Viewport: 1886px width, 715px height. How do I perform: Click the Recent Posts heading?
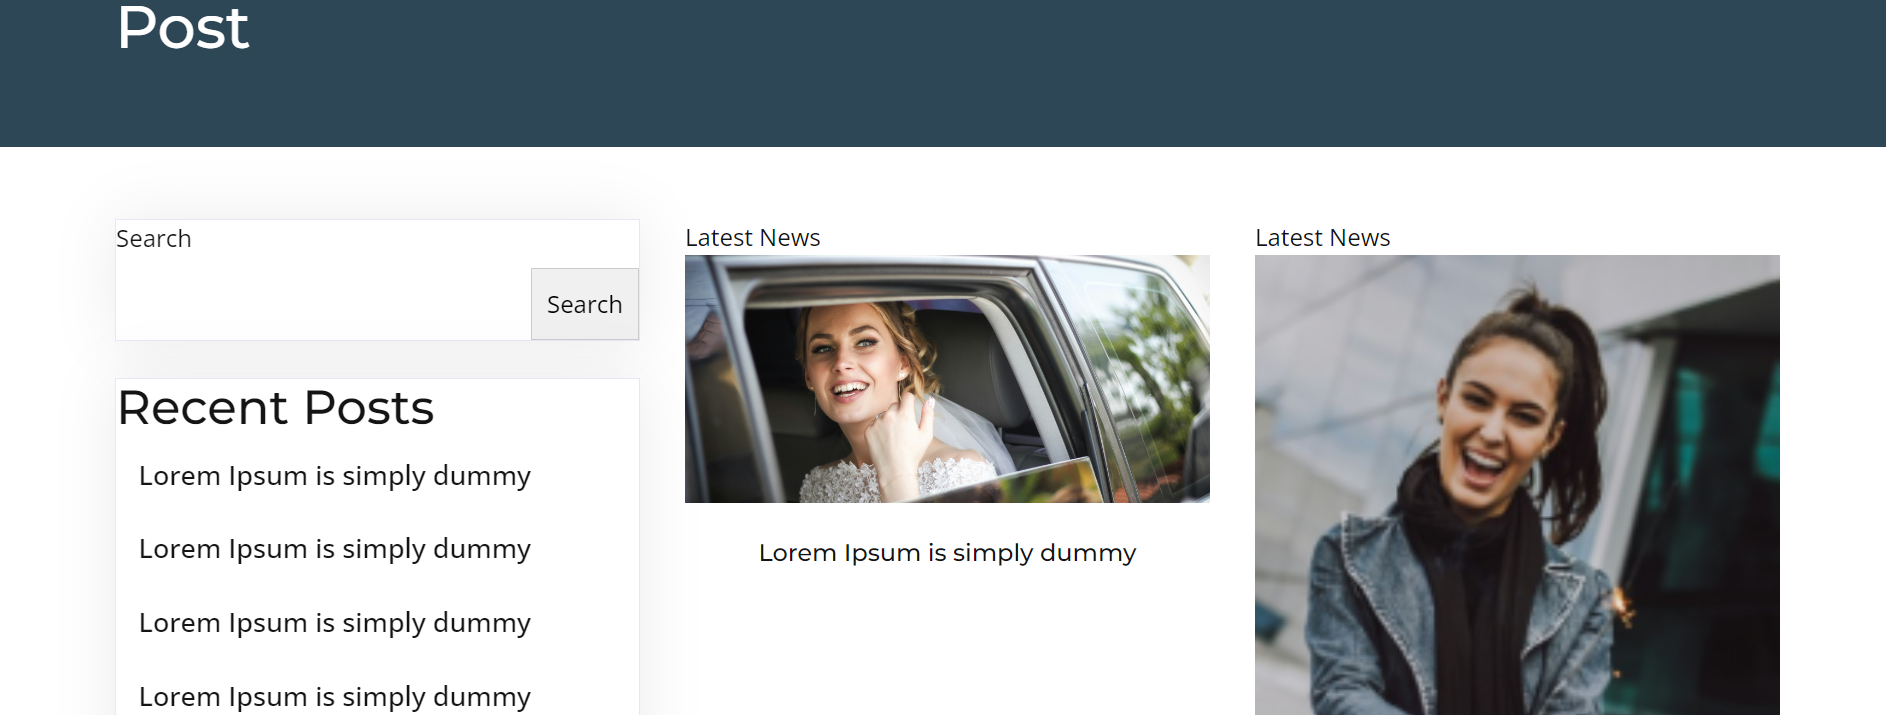click(275, 408)
